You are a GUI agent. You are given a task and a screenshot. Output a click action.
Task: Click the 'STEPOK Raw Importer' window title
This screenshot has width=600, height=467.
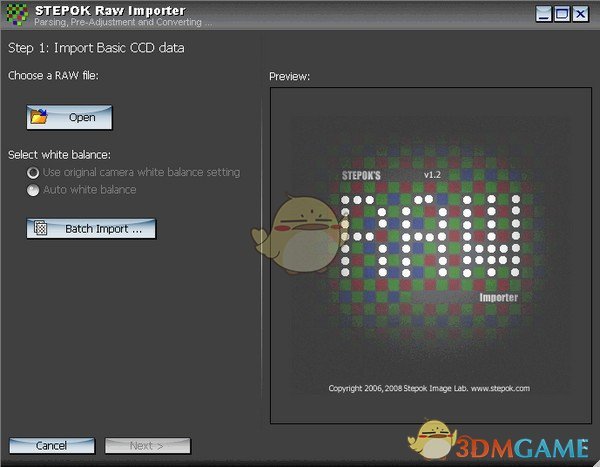point(110,10)
